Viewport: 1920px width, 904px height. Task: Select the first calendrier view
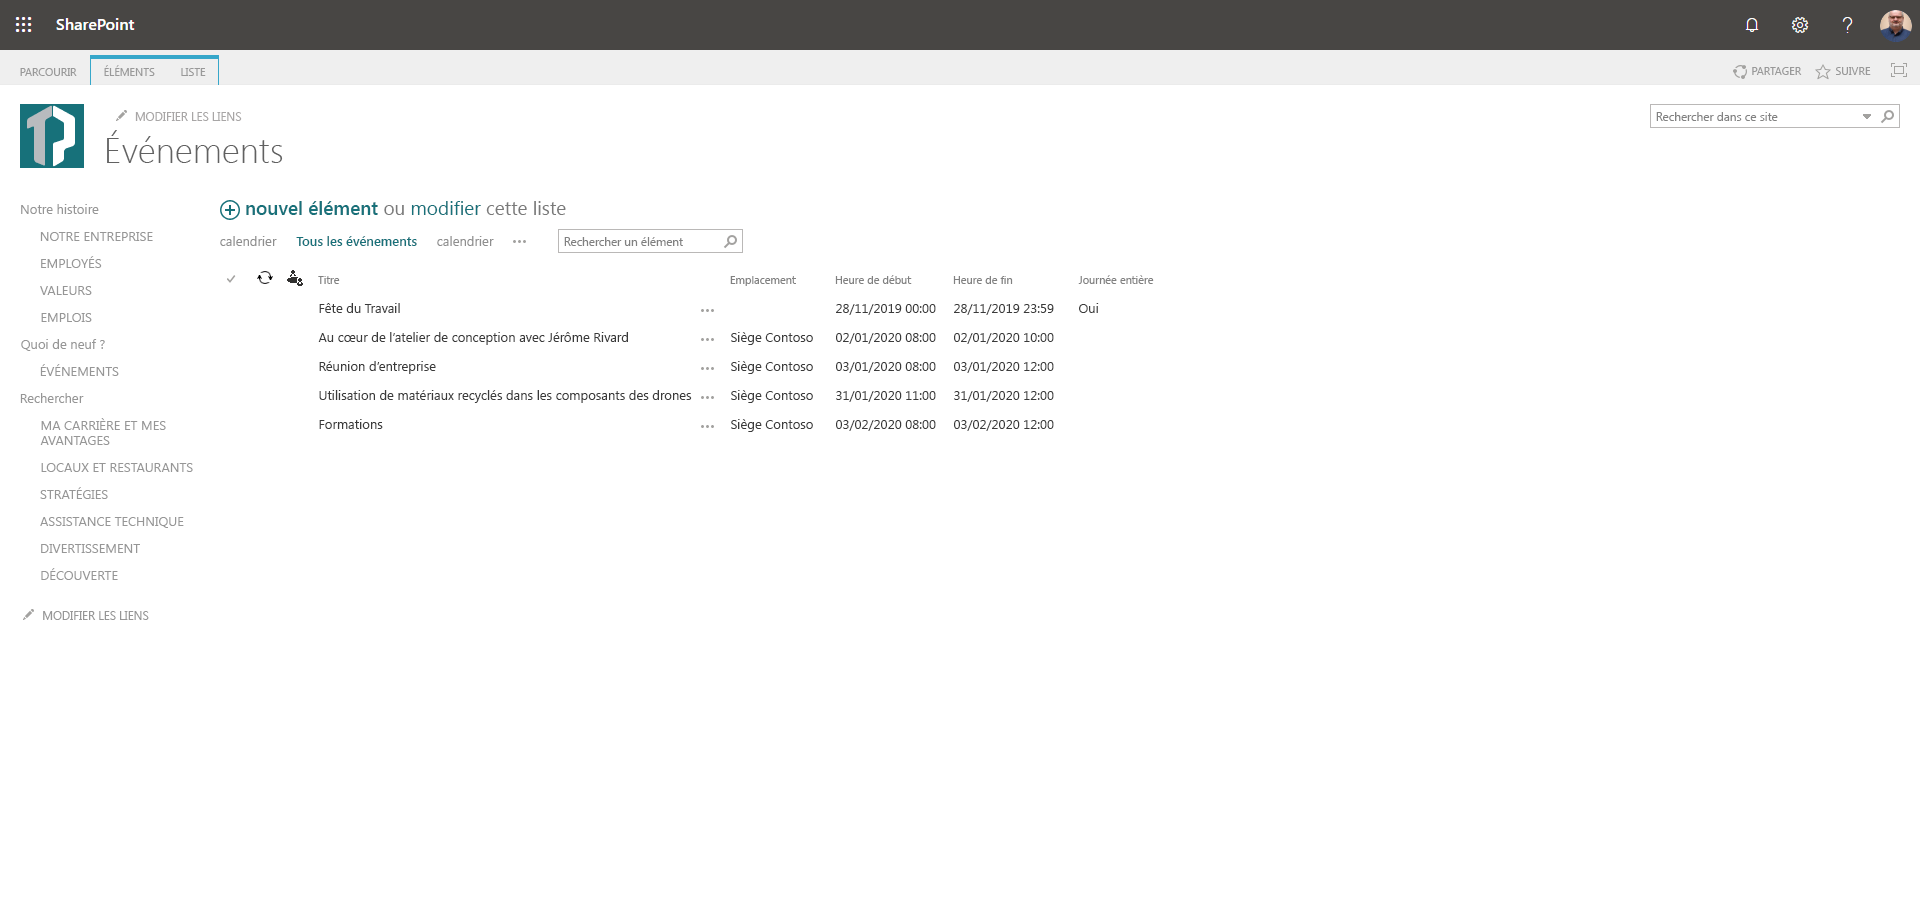click(248, 241)
